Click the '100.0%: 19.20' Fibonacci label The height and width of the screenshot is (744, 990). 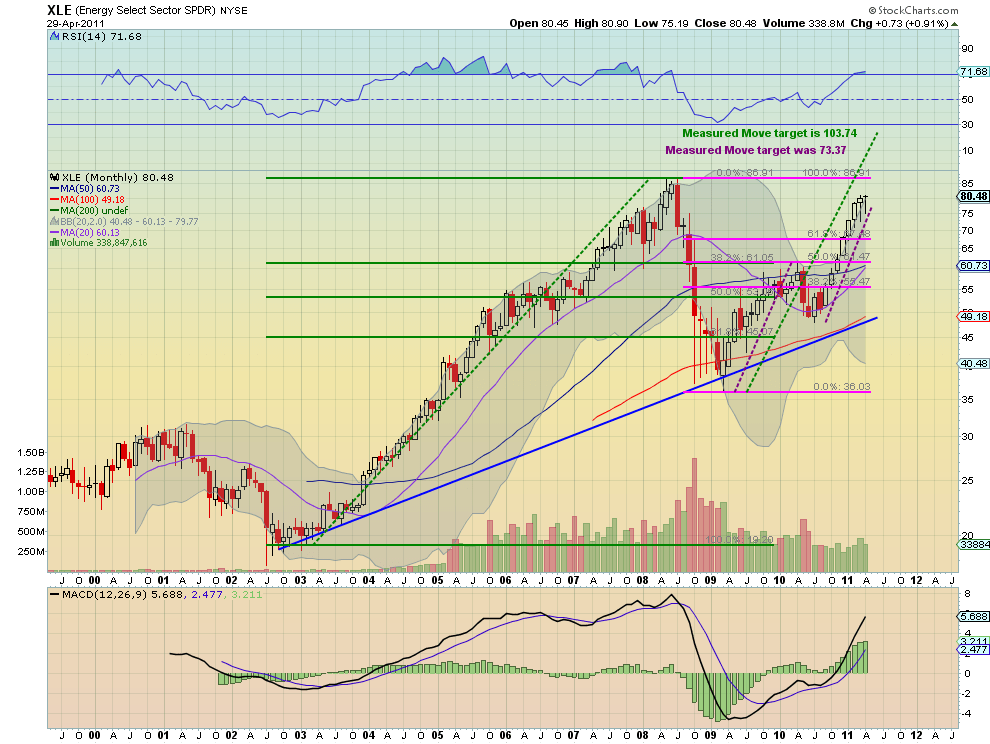point(739,539)
